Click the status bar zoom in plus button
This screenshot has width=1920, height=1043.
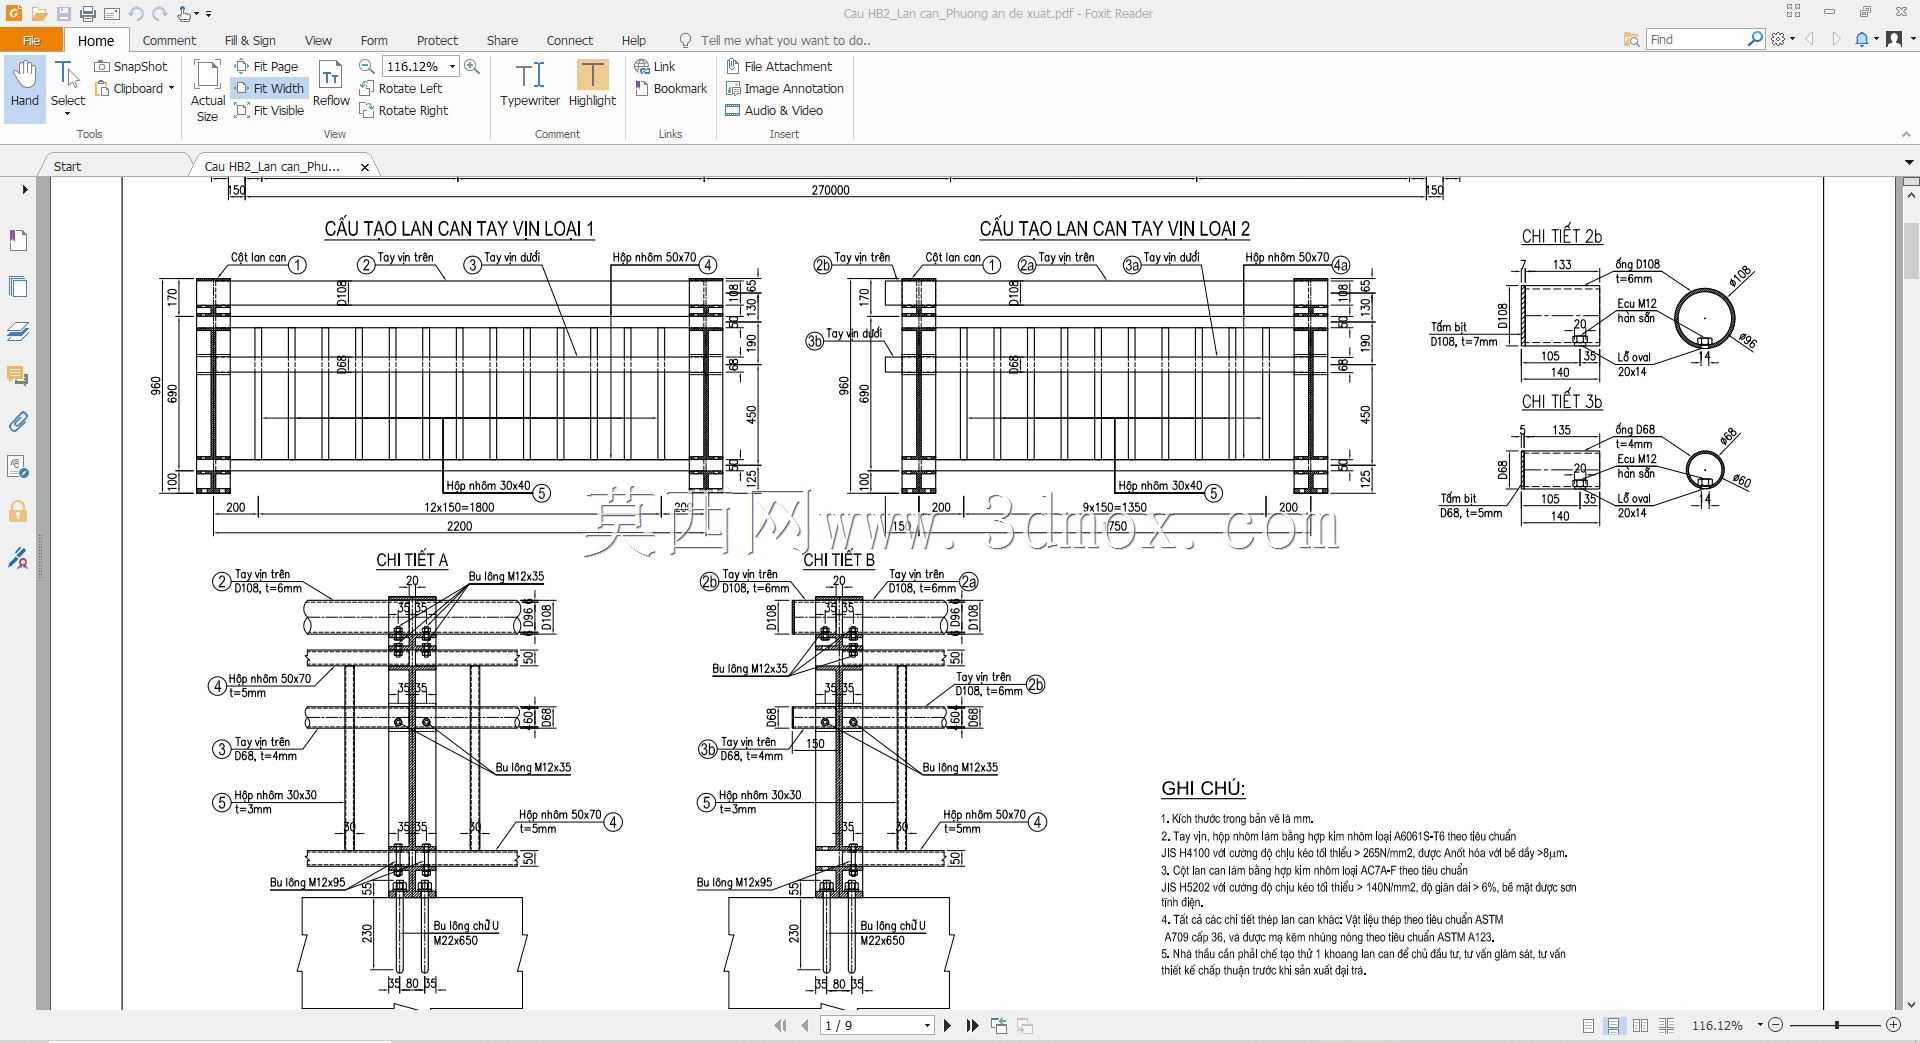point(1893,1025)
